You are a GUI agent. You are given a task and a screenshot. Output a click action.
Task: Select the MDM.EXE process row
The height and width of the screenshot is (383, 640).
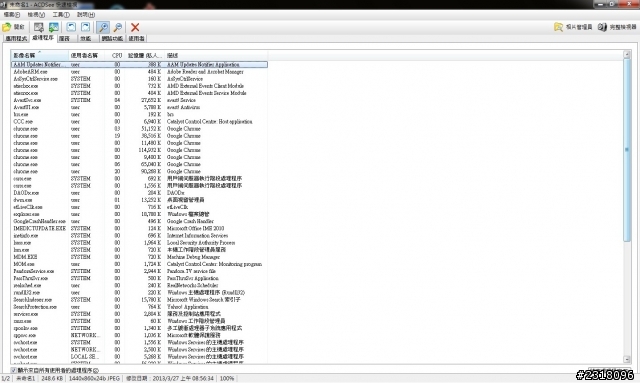point(139,257)
